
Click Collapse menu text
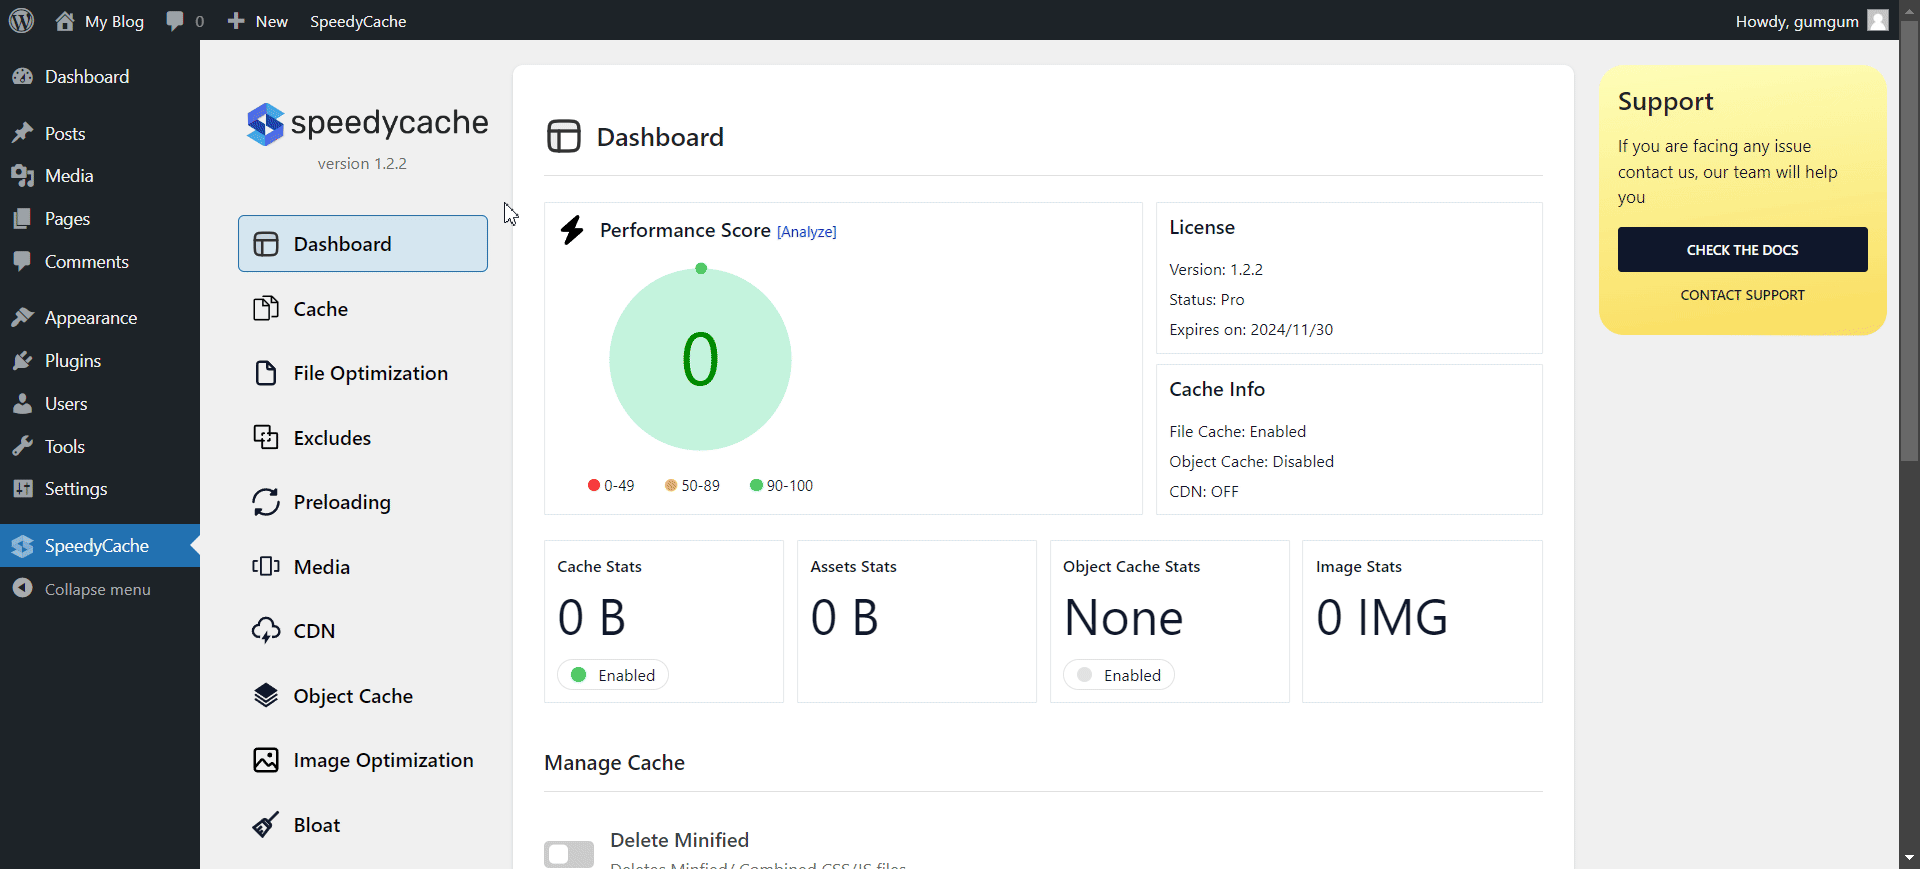coord(98,590)
